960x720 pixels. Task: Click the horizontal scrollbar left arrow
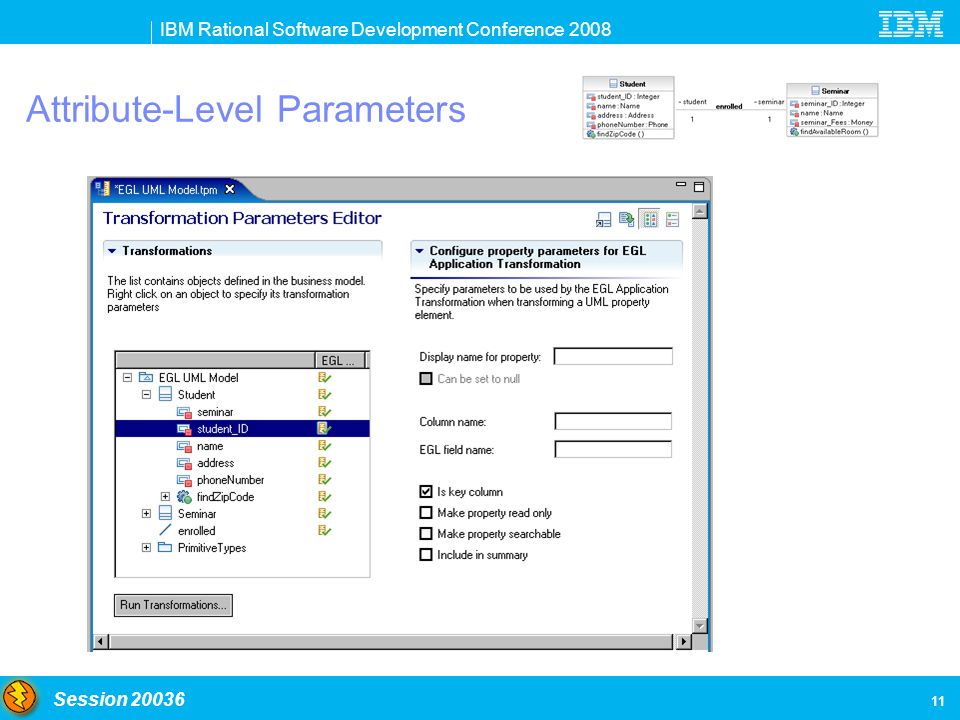pyautogui.click(x=101, y=642)
